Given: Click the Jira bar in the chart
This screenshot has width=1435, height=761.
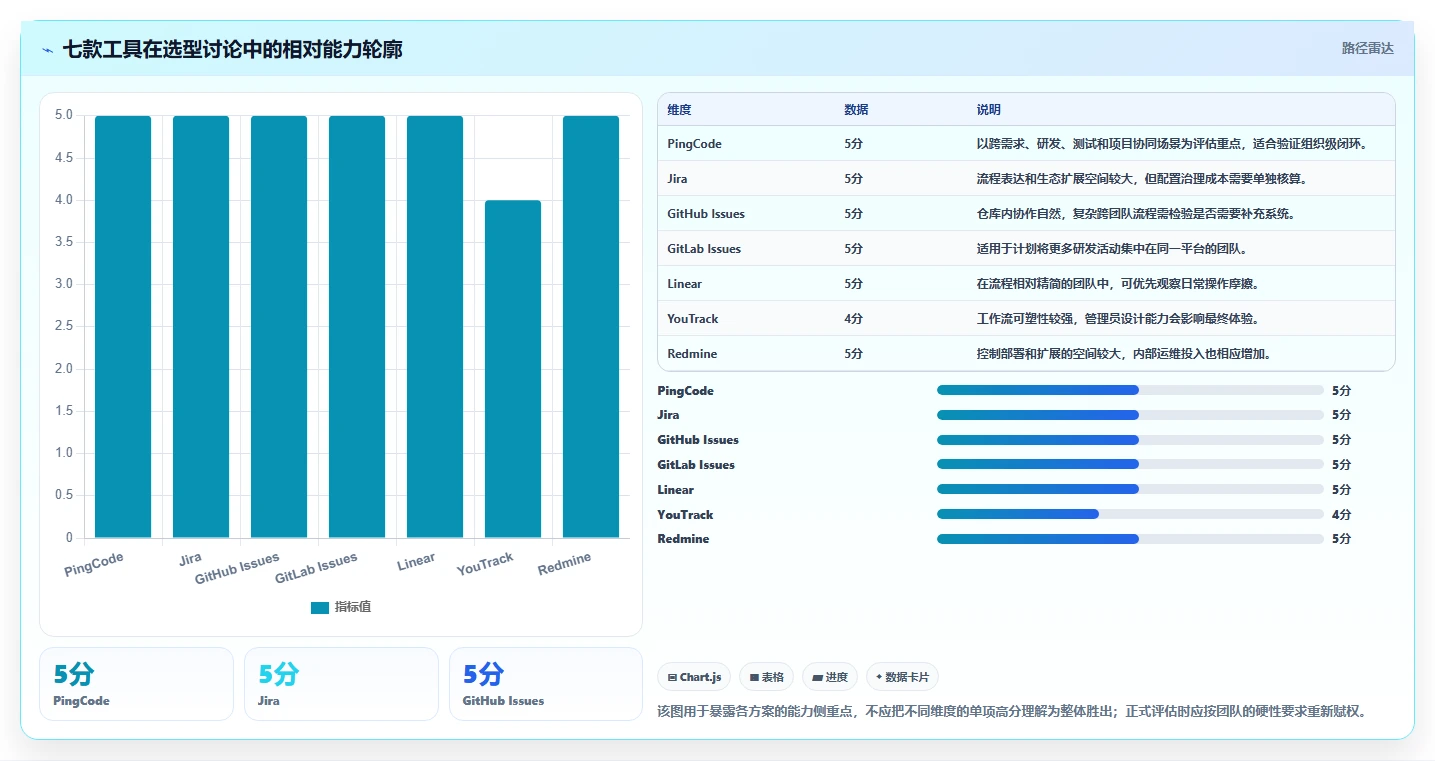Looking at the screenshot, I should tap(201, 327).
